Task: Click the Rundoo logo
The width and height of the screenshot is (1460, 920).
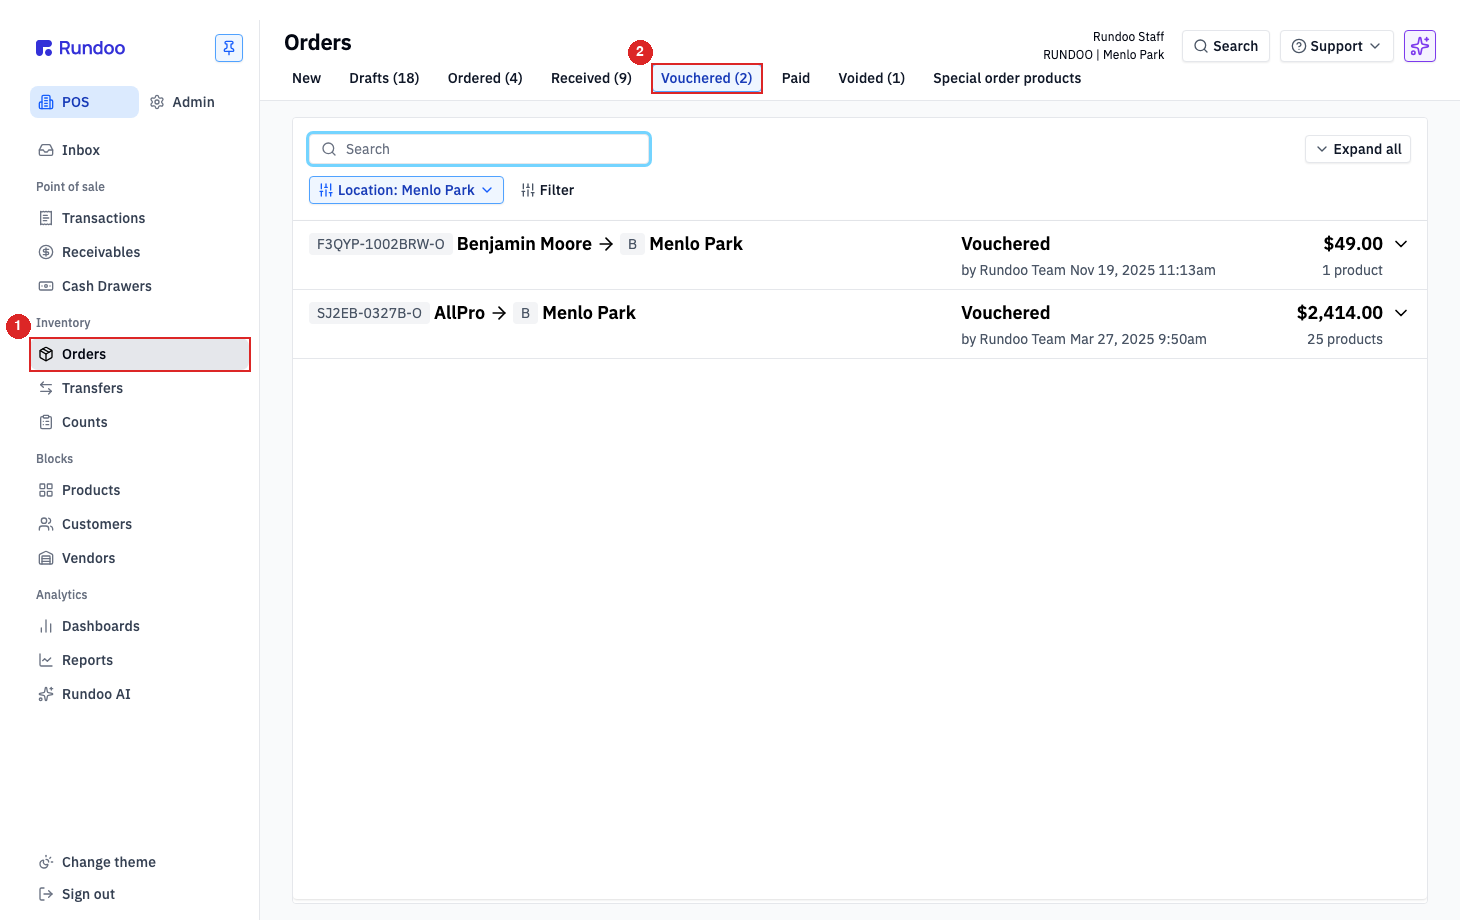Action: (80, 48)
